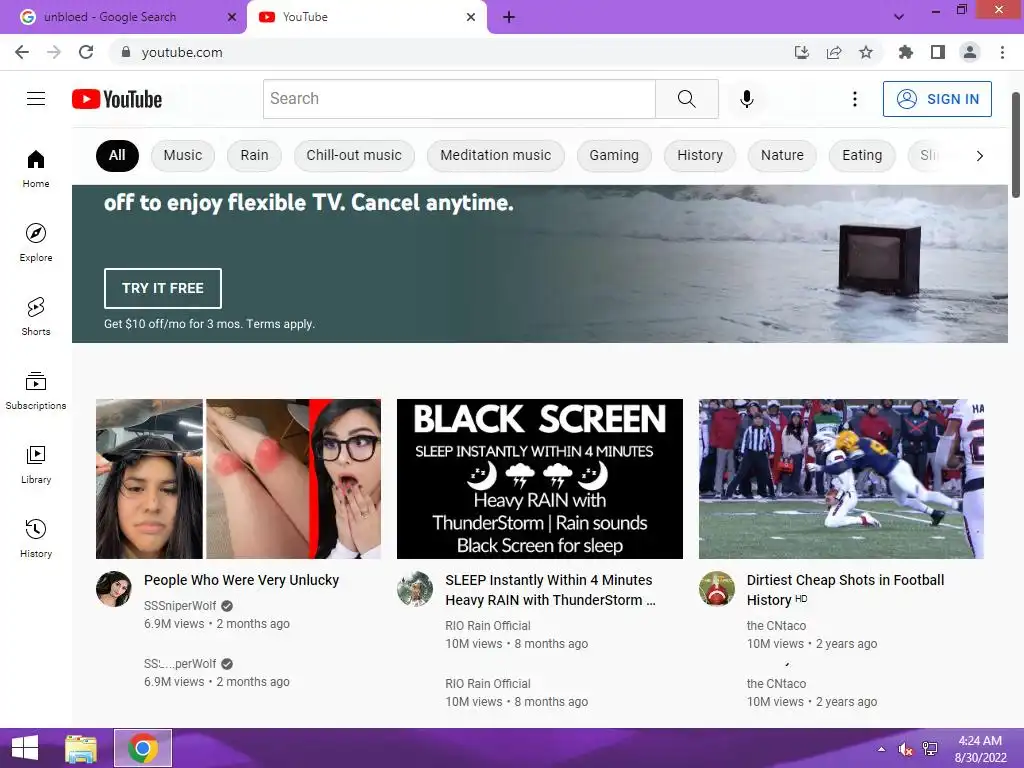Image resolution: width=1024 pixels, height=768 pixels.
Task: Select the Nature filter chip
Action: click(782, 155)
